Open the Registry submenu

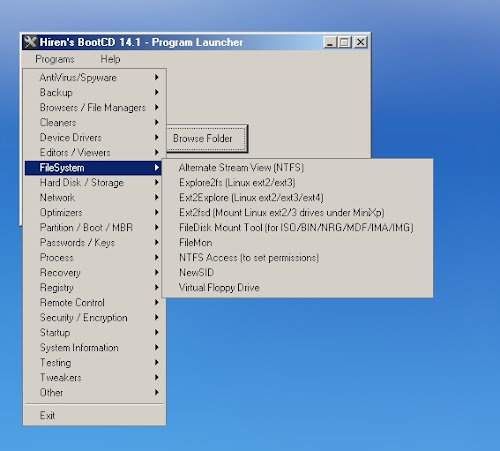(93, 287)
